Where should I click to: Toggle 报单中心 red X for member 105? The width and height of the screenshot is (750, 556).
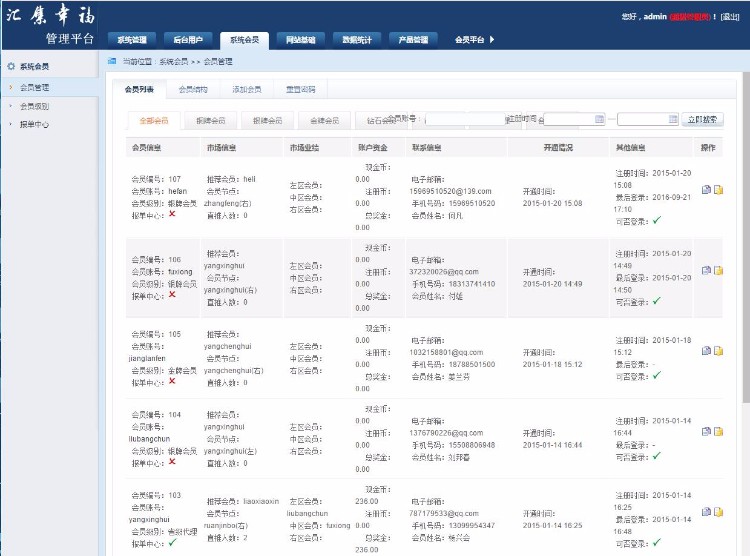point(172,381)
